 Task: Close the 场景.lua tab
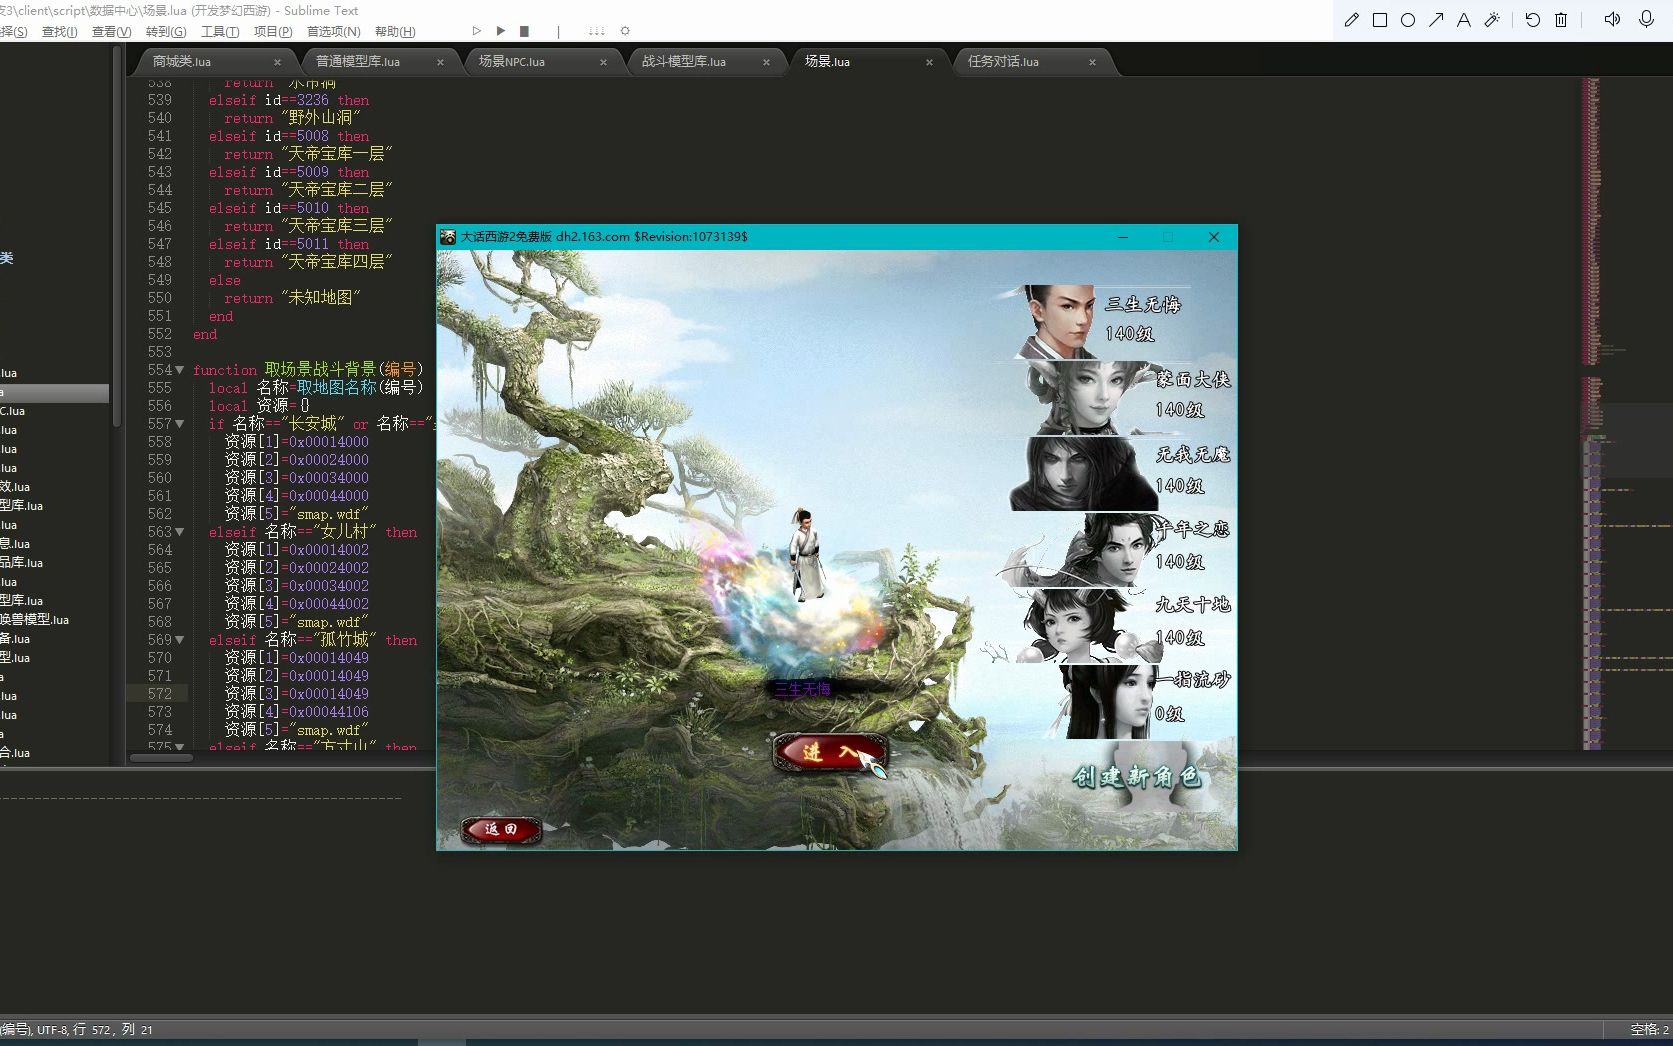(929, 62)
